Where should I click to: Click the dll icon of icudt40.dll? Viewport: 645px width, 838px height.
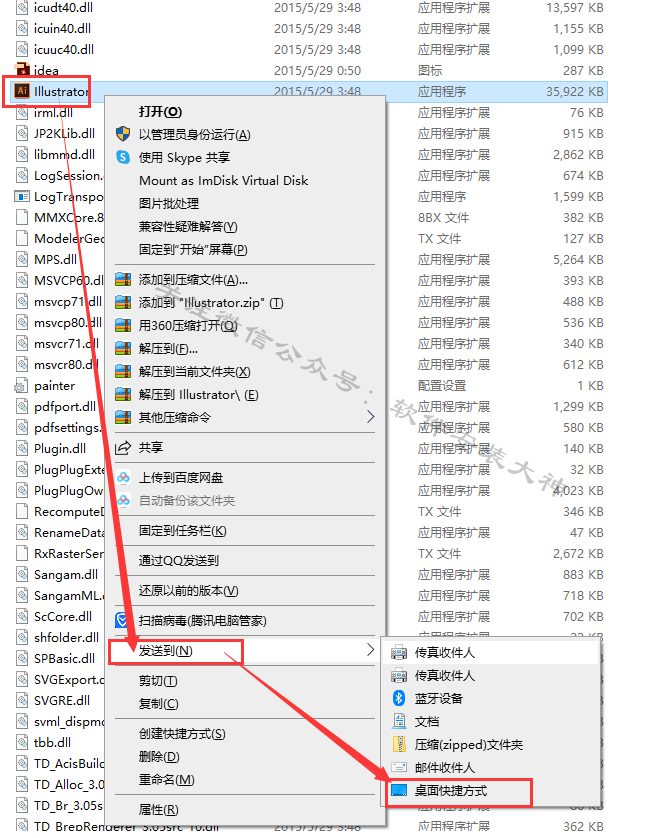(21, 7)
